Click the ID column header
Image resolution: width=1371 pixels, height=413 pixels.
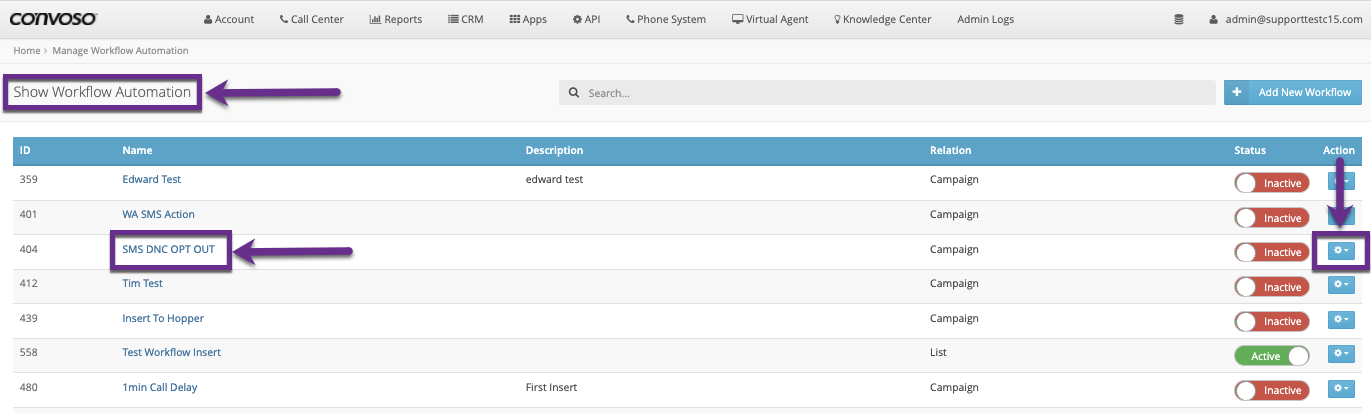[x=25, y=150]
